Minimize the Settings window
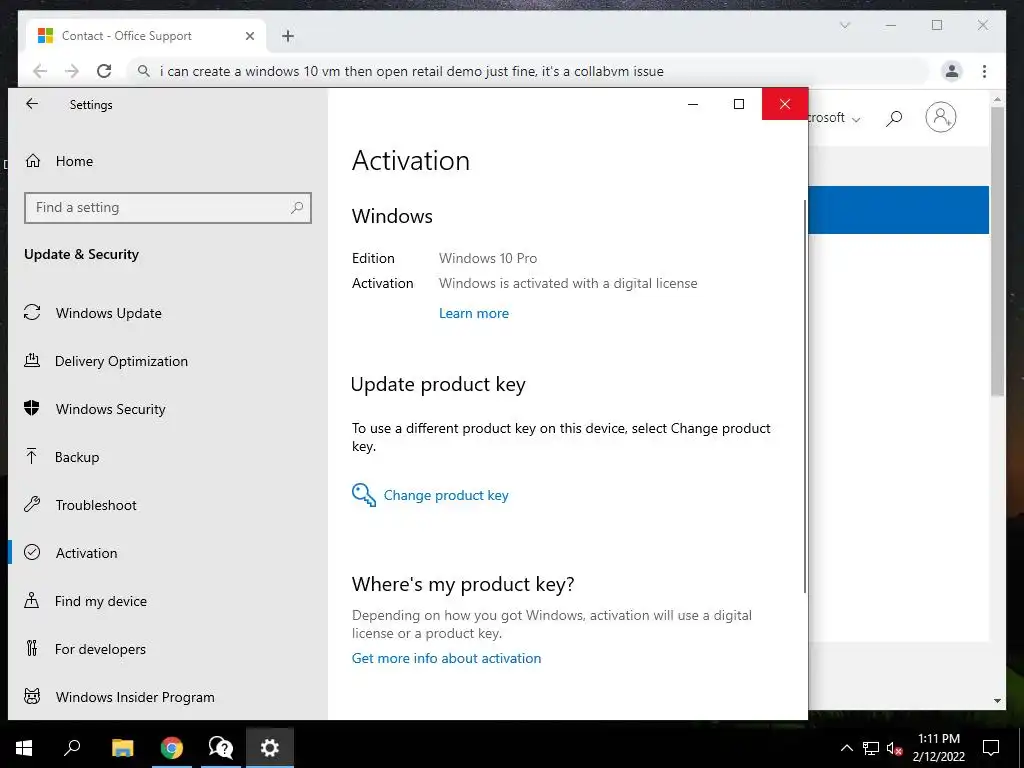The image size is (1024, 768). coord(693,104)
